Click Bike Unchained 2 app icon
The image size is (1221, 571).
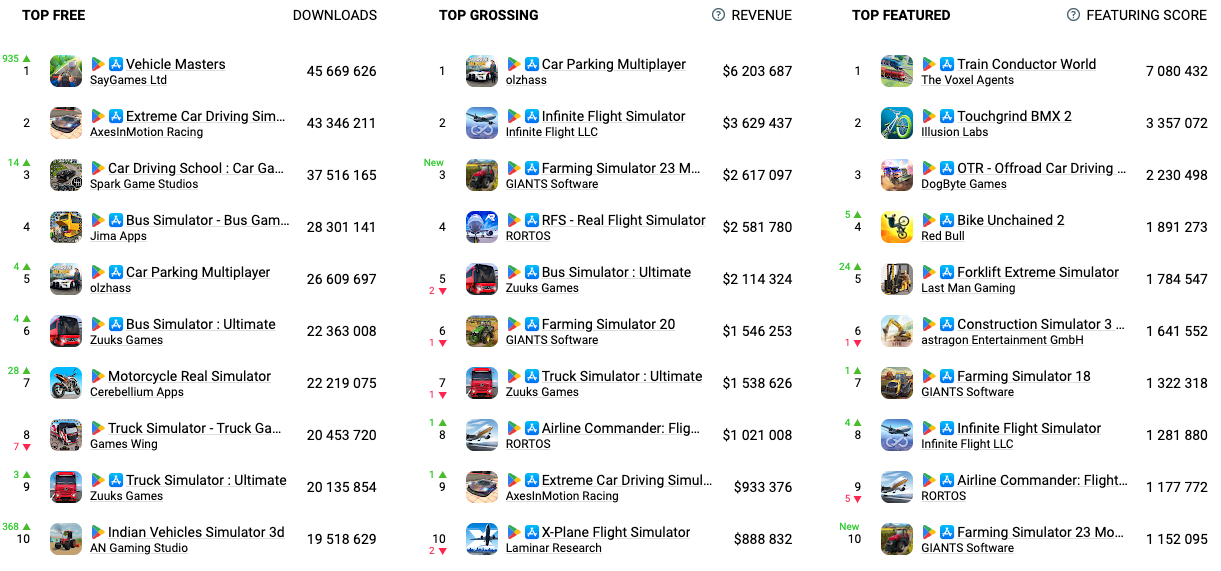point(897,227)
